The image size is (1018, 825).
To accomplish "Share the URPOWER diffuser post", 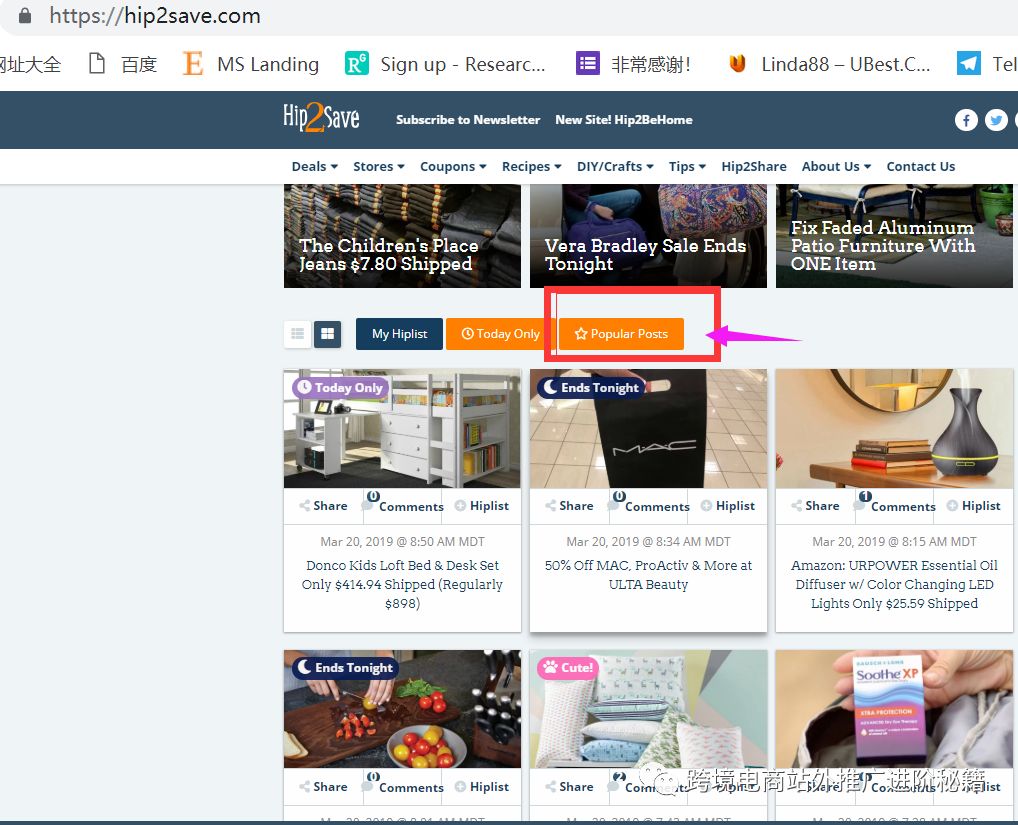I will pos(815,506).
